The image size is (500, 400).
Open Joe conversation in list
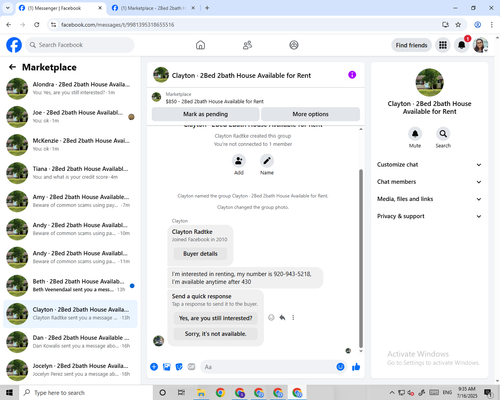(x=70, y=117)
